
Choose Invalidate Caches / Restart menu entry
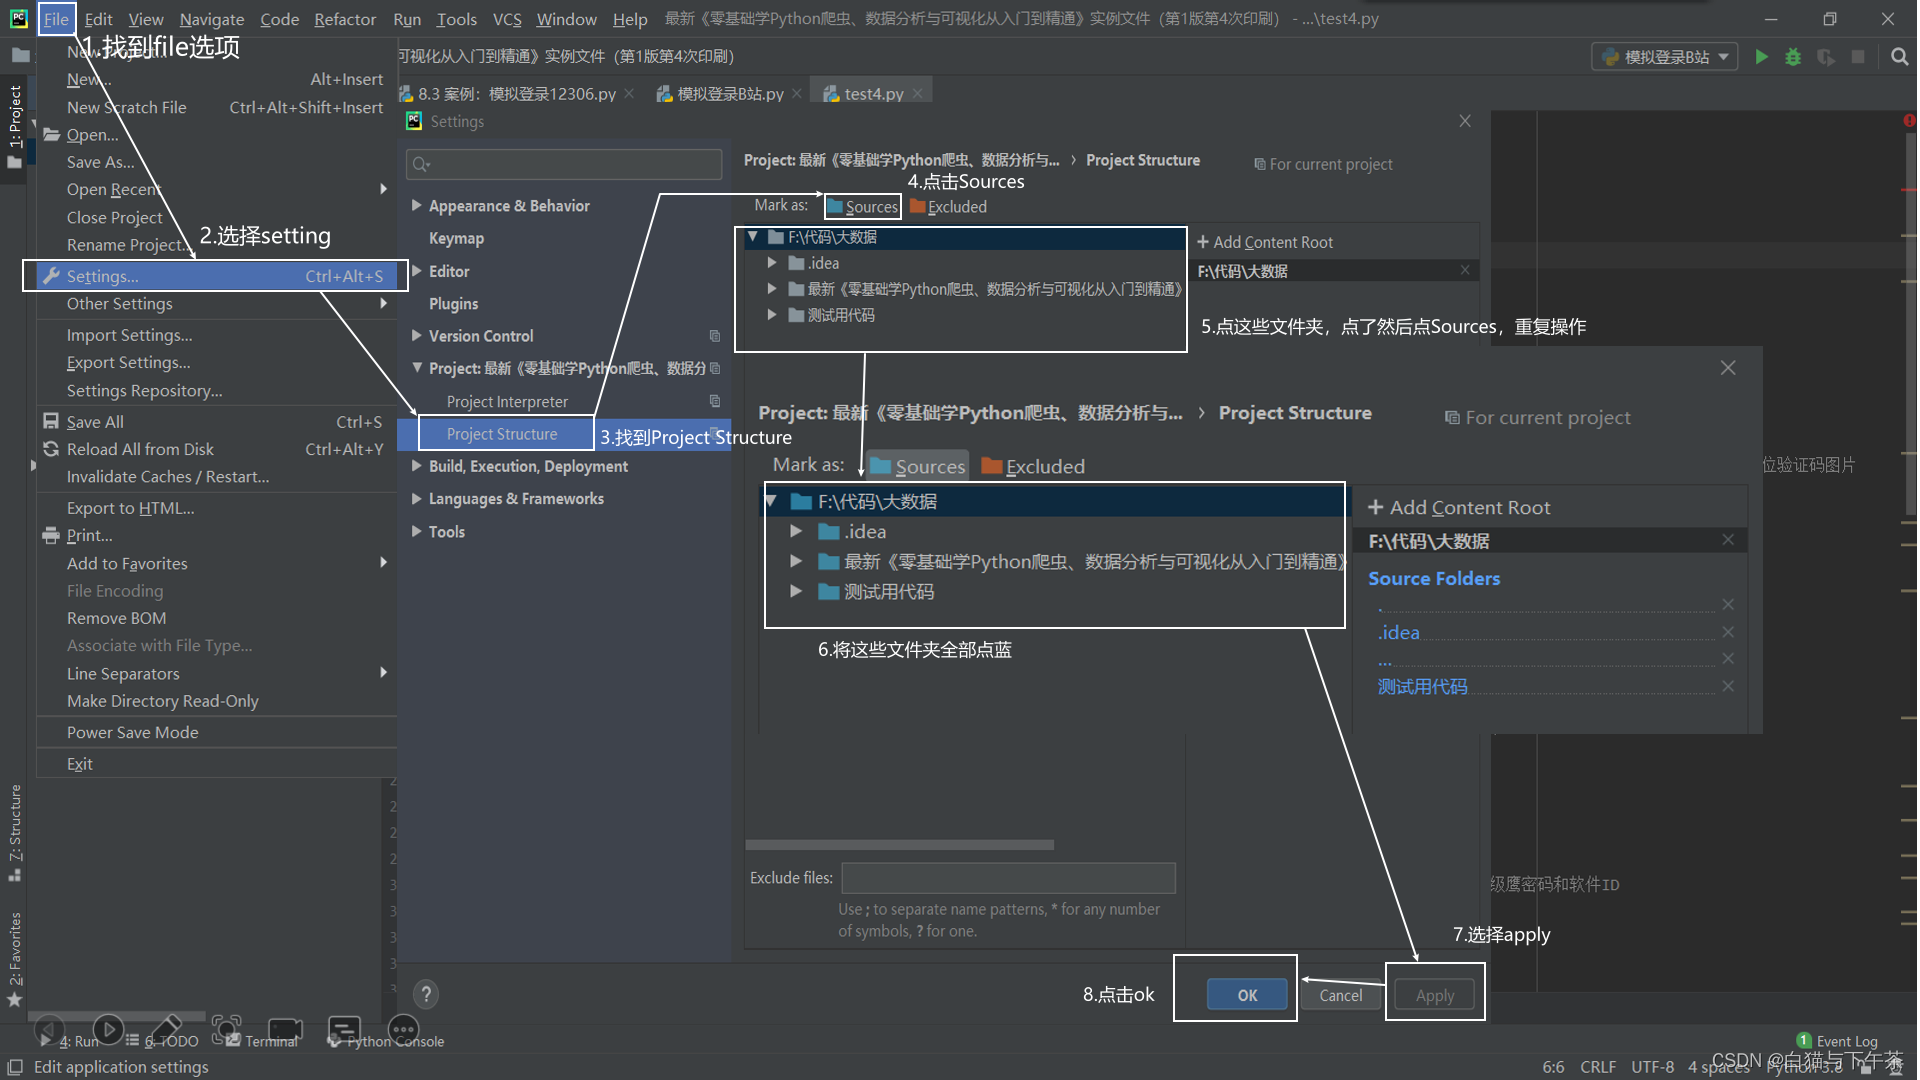click(168, 477)
